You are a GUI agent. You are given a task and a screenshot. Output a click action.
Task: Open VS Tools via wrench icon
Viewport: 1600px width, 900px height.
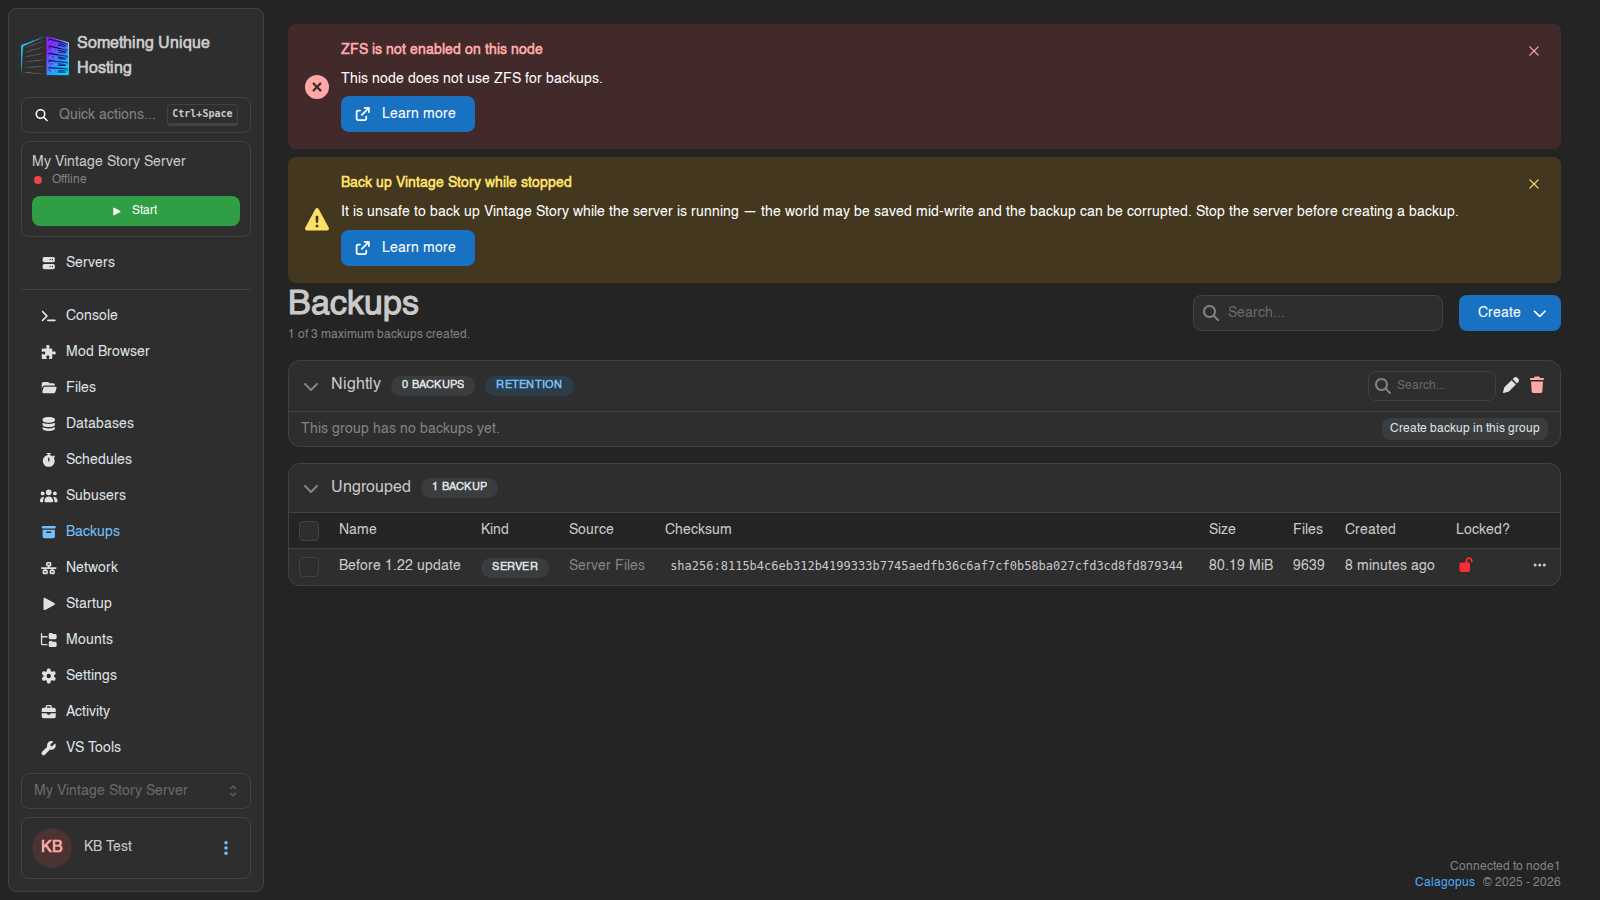coord(48,748)
